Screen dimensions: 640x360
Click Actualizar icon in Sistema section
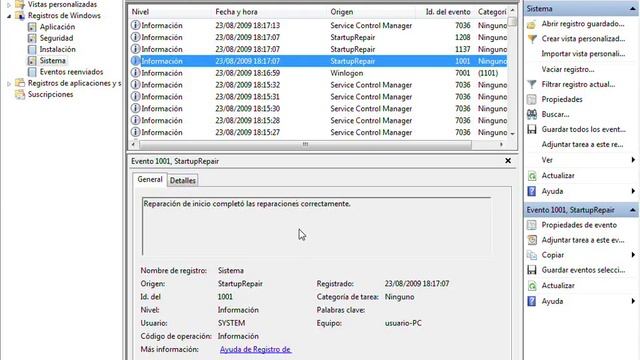pyautogui.click(x=532, y=176)
